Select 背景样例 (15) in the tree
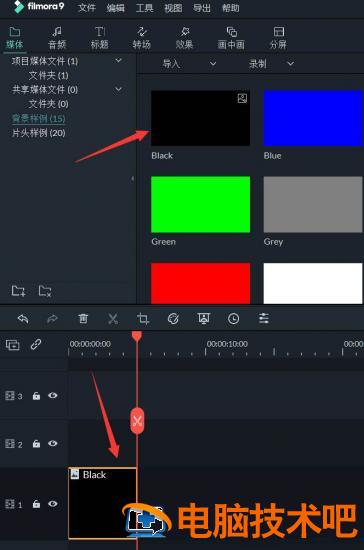Viewport: 364px width, 550px height. (x=39, y=119)
